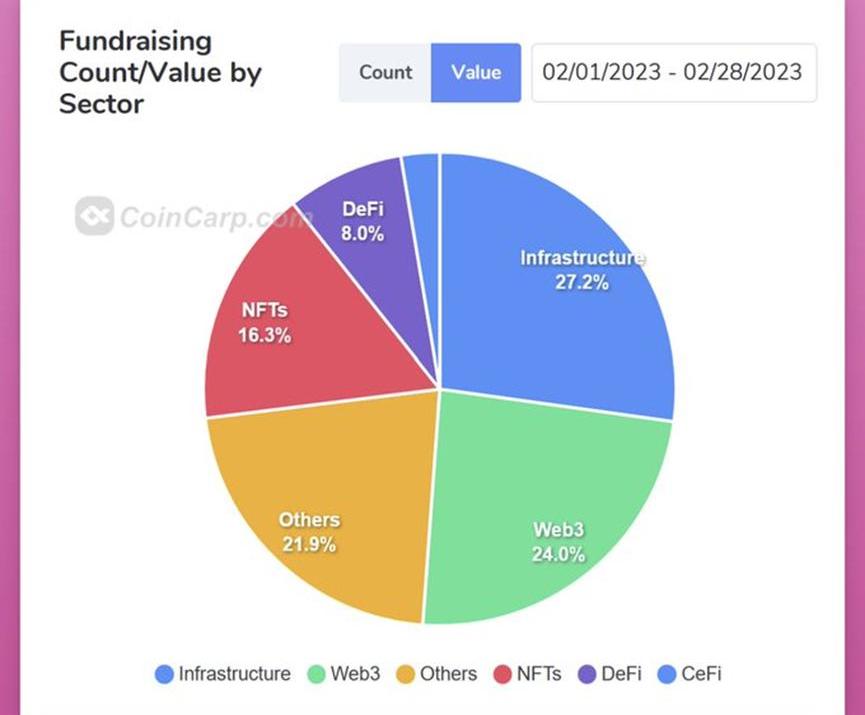Toggle CeFi legend color dot
The width and height of the screenshot is (865, 715).
668,674
